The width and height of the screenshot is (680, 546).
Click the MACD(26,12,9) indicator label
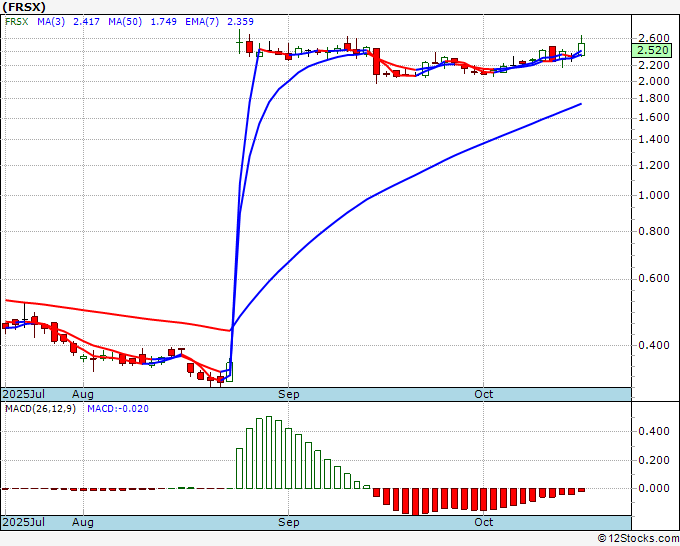(40, 409)
